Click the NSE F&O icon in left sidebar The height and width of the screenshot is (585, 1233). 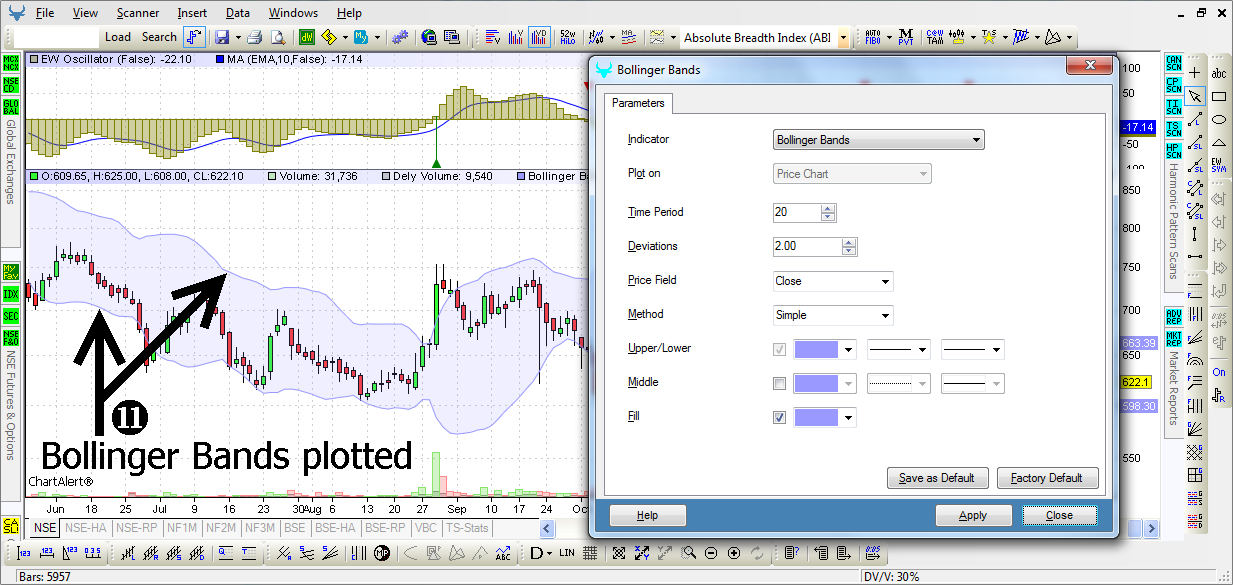(11, 338)
